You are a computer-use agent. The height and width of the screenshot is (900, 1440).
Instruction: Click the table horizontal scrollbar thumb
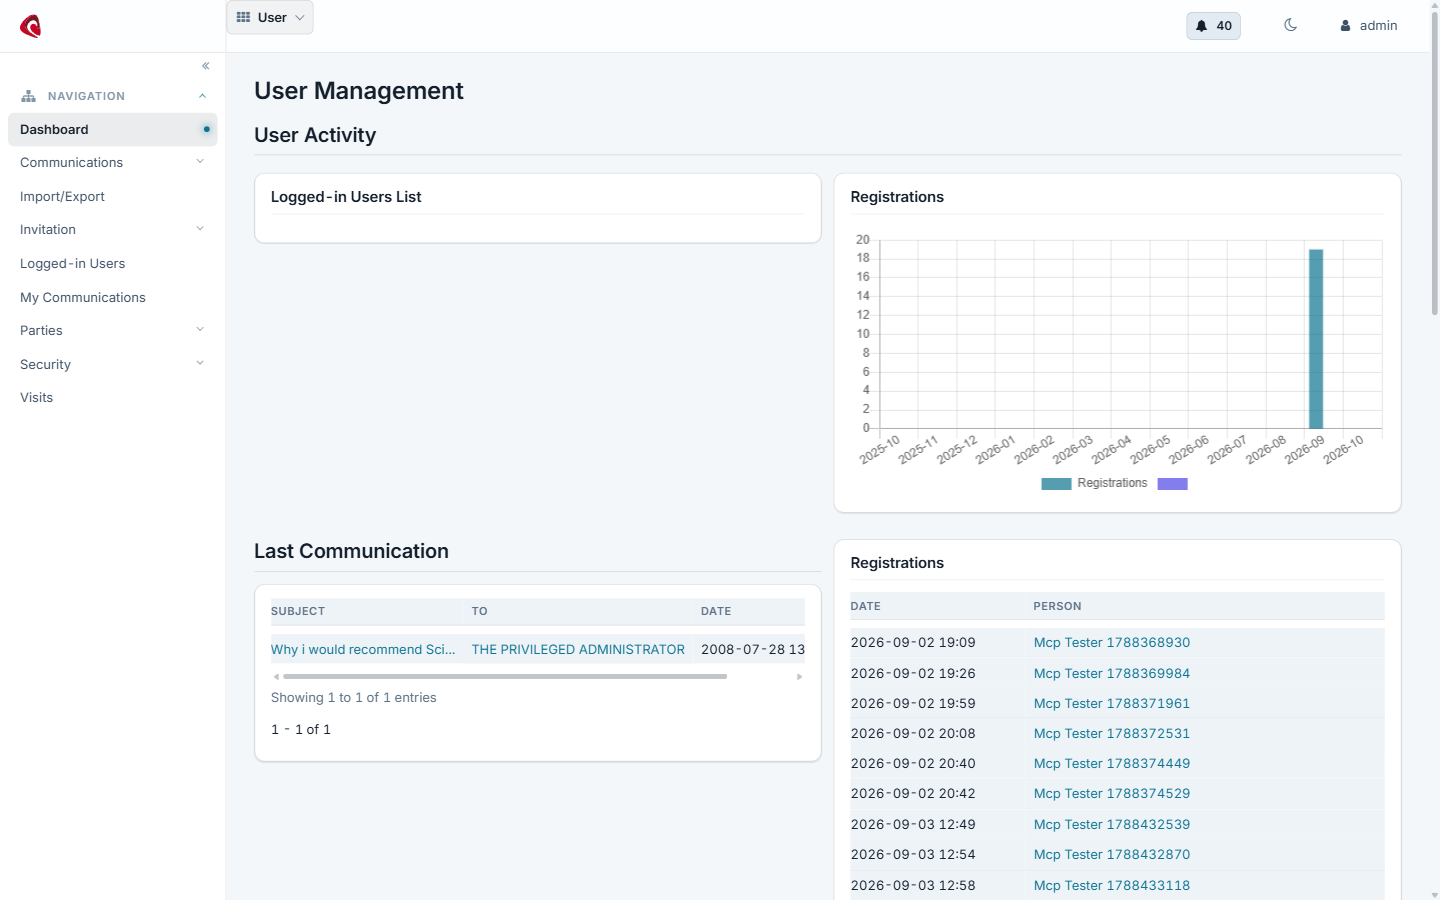(x=505, y=677)
